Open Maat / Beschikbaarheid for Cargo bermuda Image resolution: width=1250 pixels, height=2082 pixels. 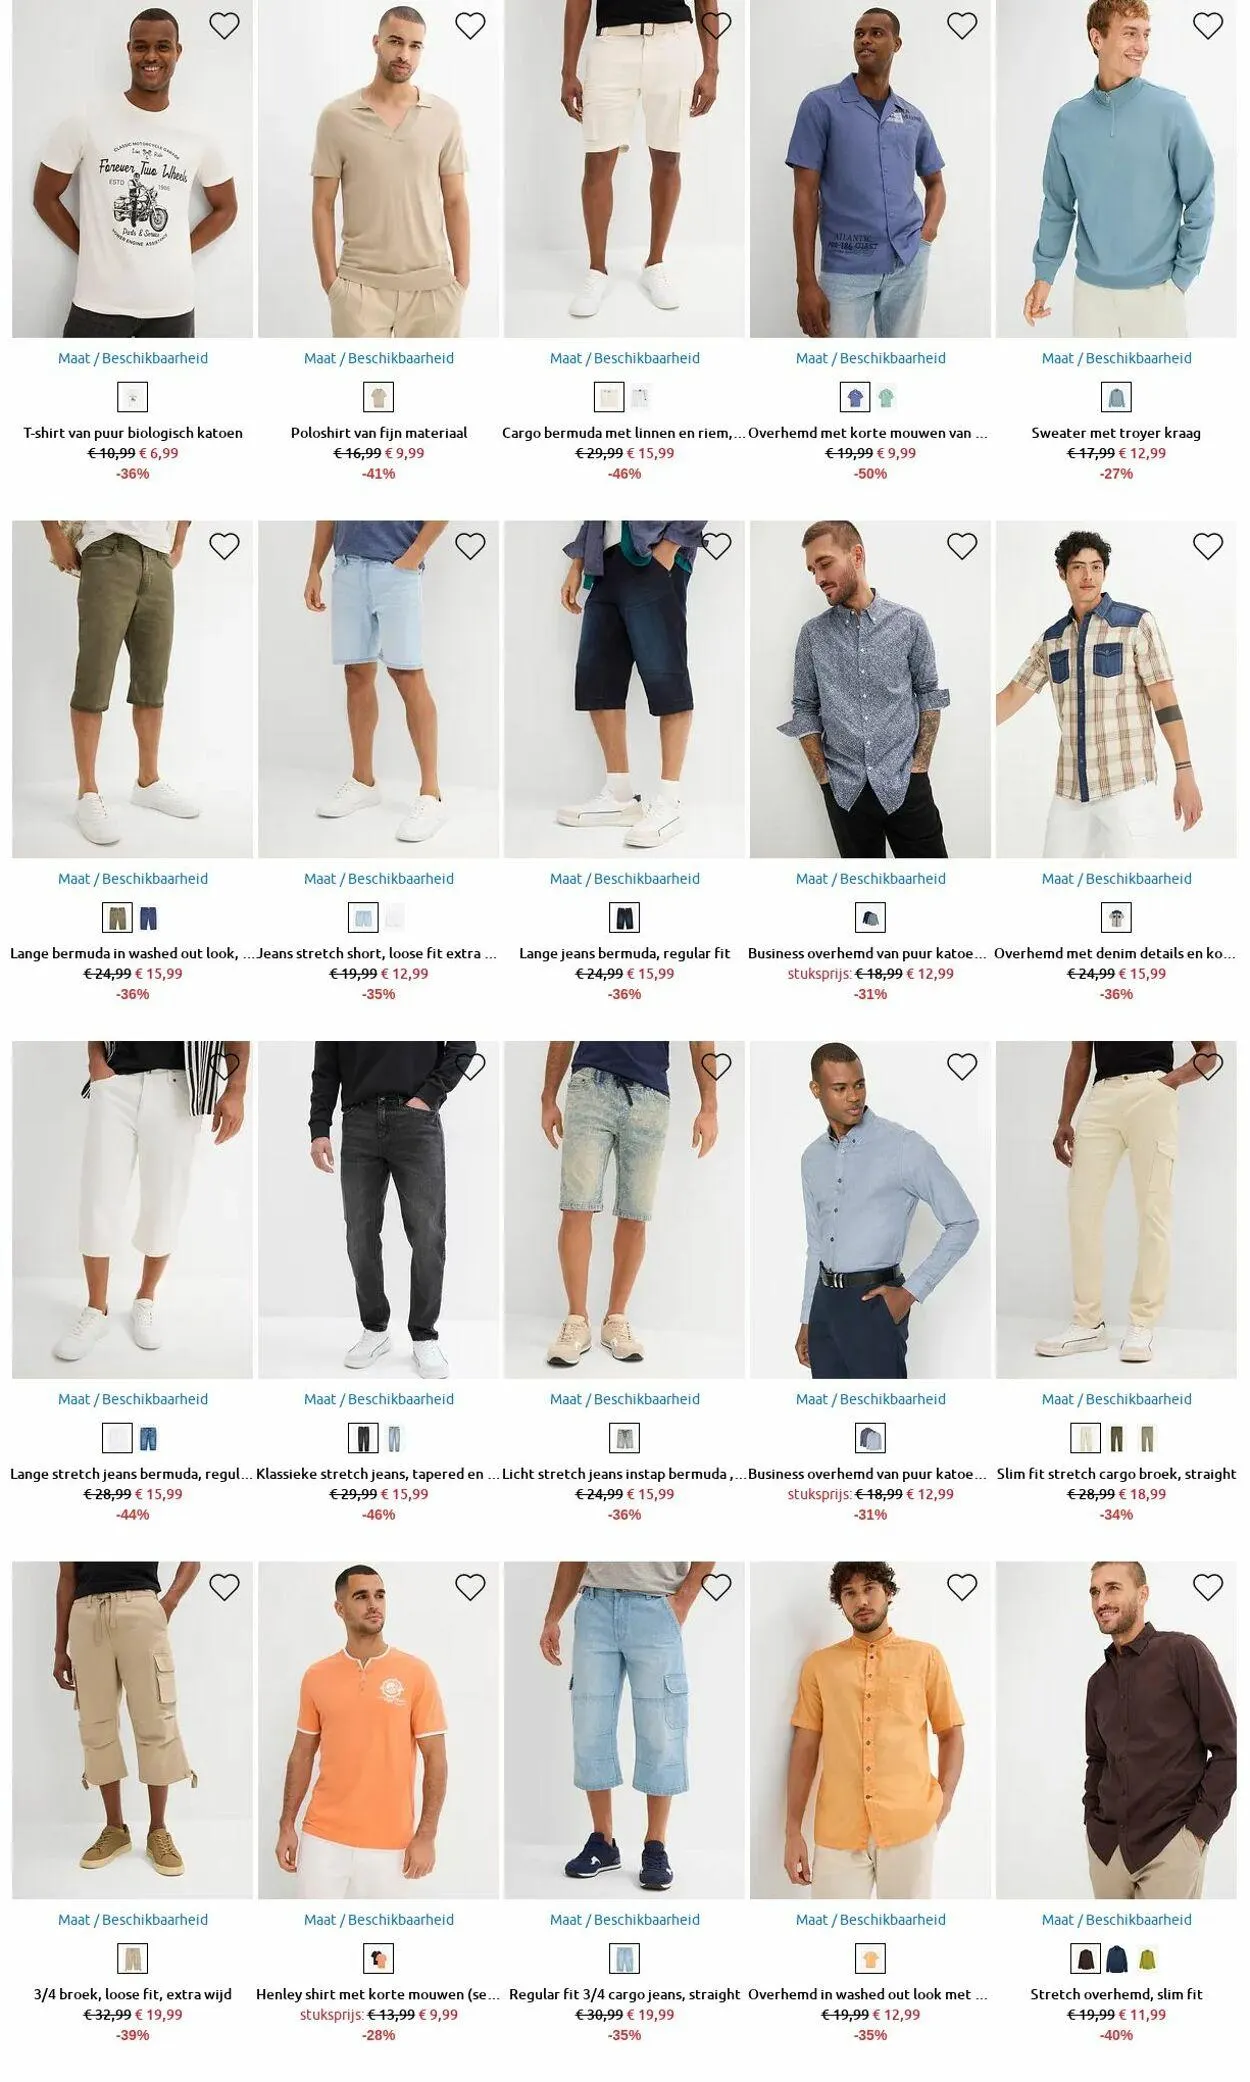[625, 358]
